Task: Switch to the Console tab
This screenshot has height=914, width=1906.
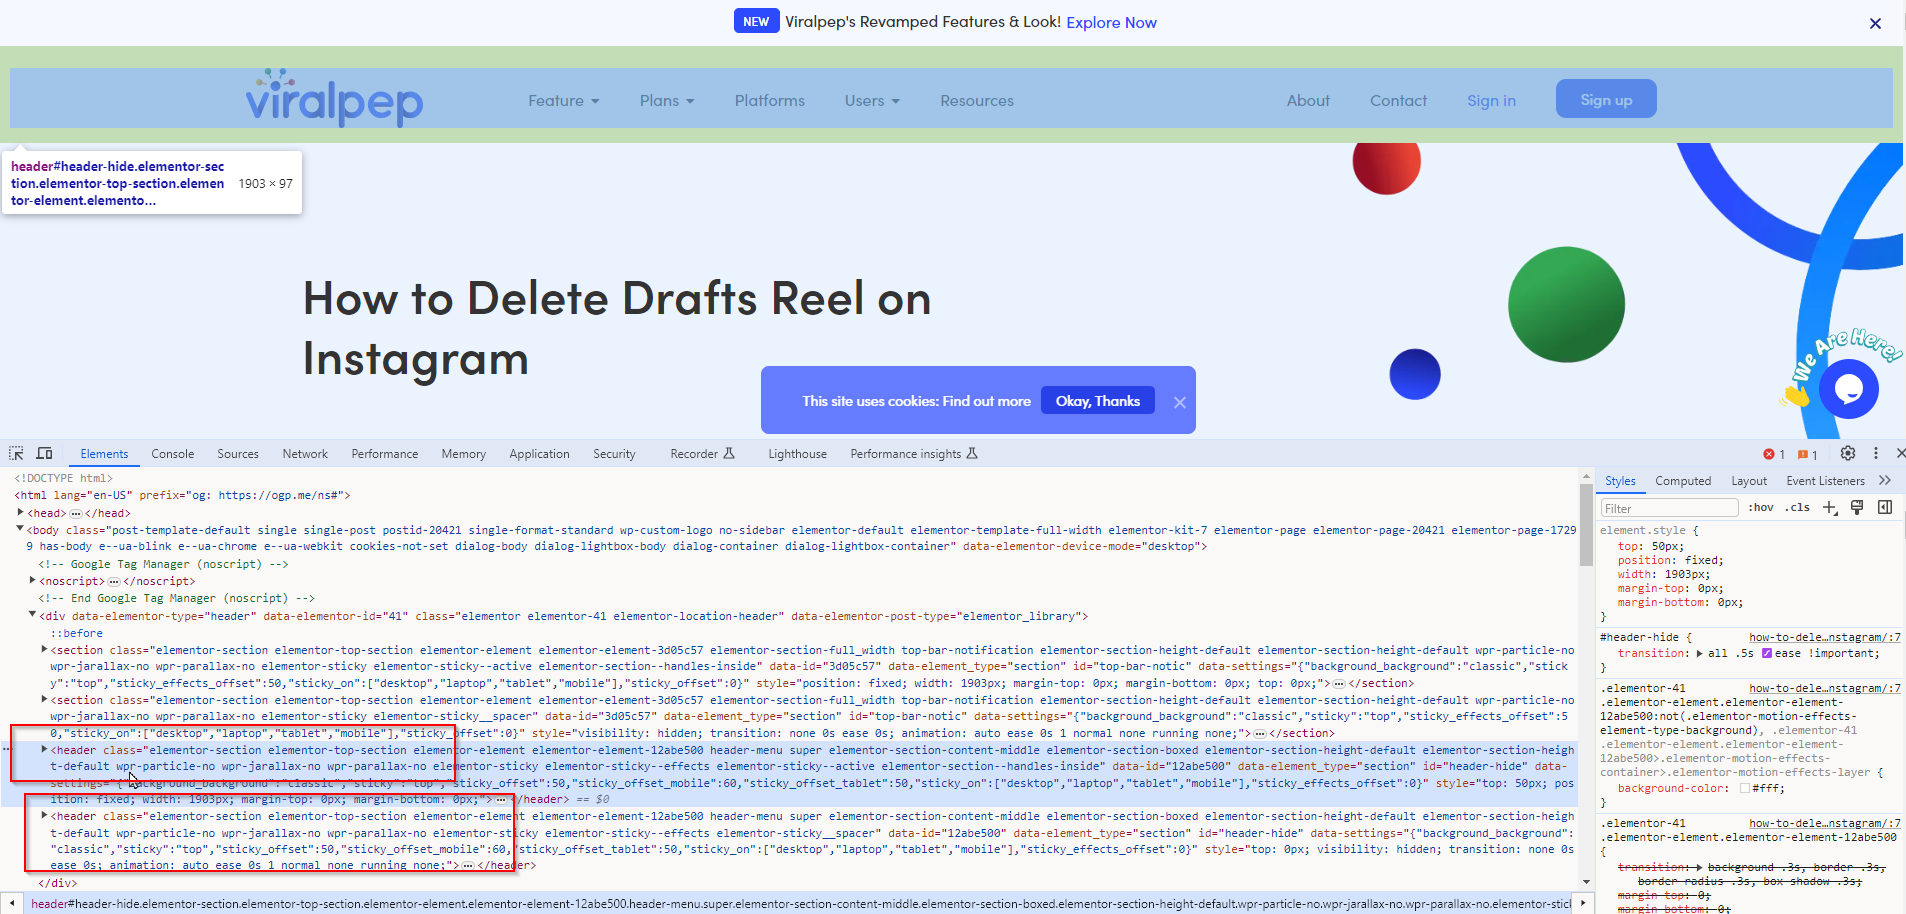Action: 172,454
